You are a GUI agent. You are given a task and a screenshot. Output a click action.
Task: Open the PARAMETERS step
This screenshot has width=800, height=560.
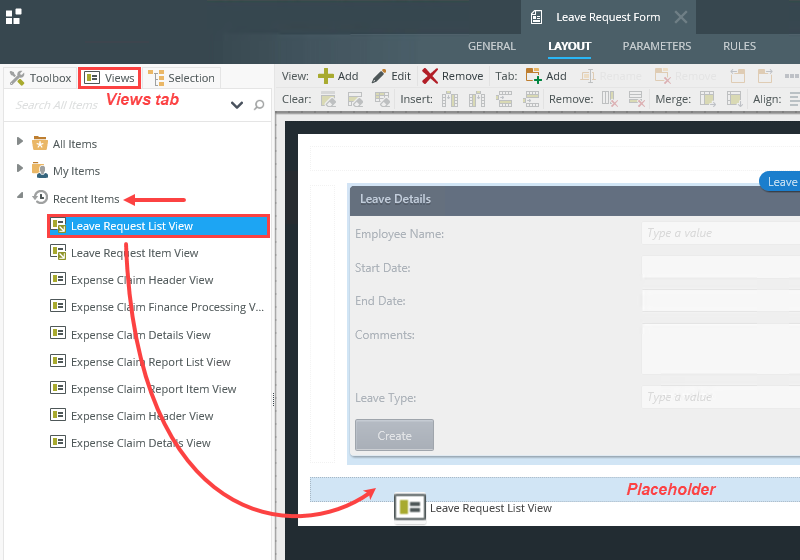(x=657, y=46)
